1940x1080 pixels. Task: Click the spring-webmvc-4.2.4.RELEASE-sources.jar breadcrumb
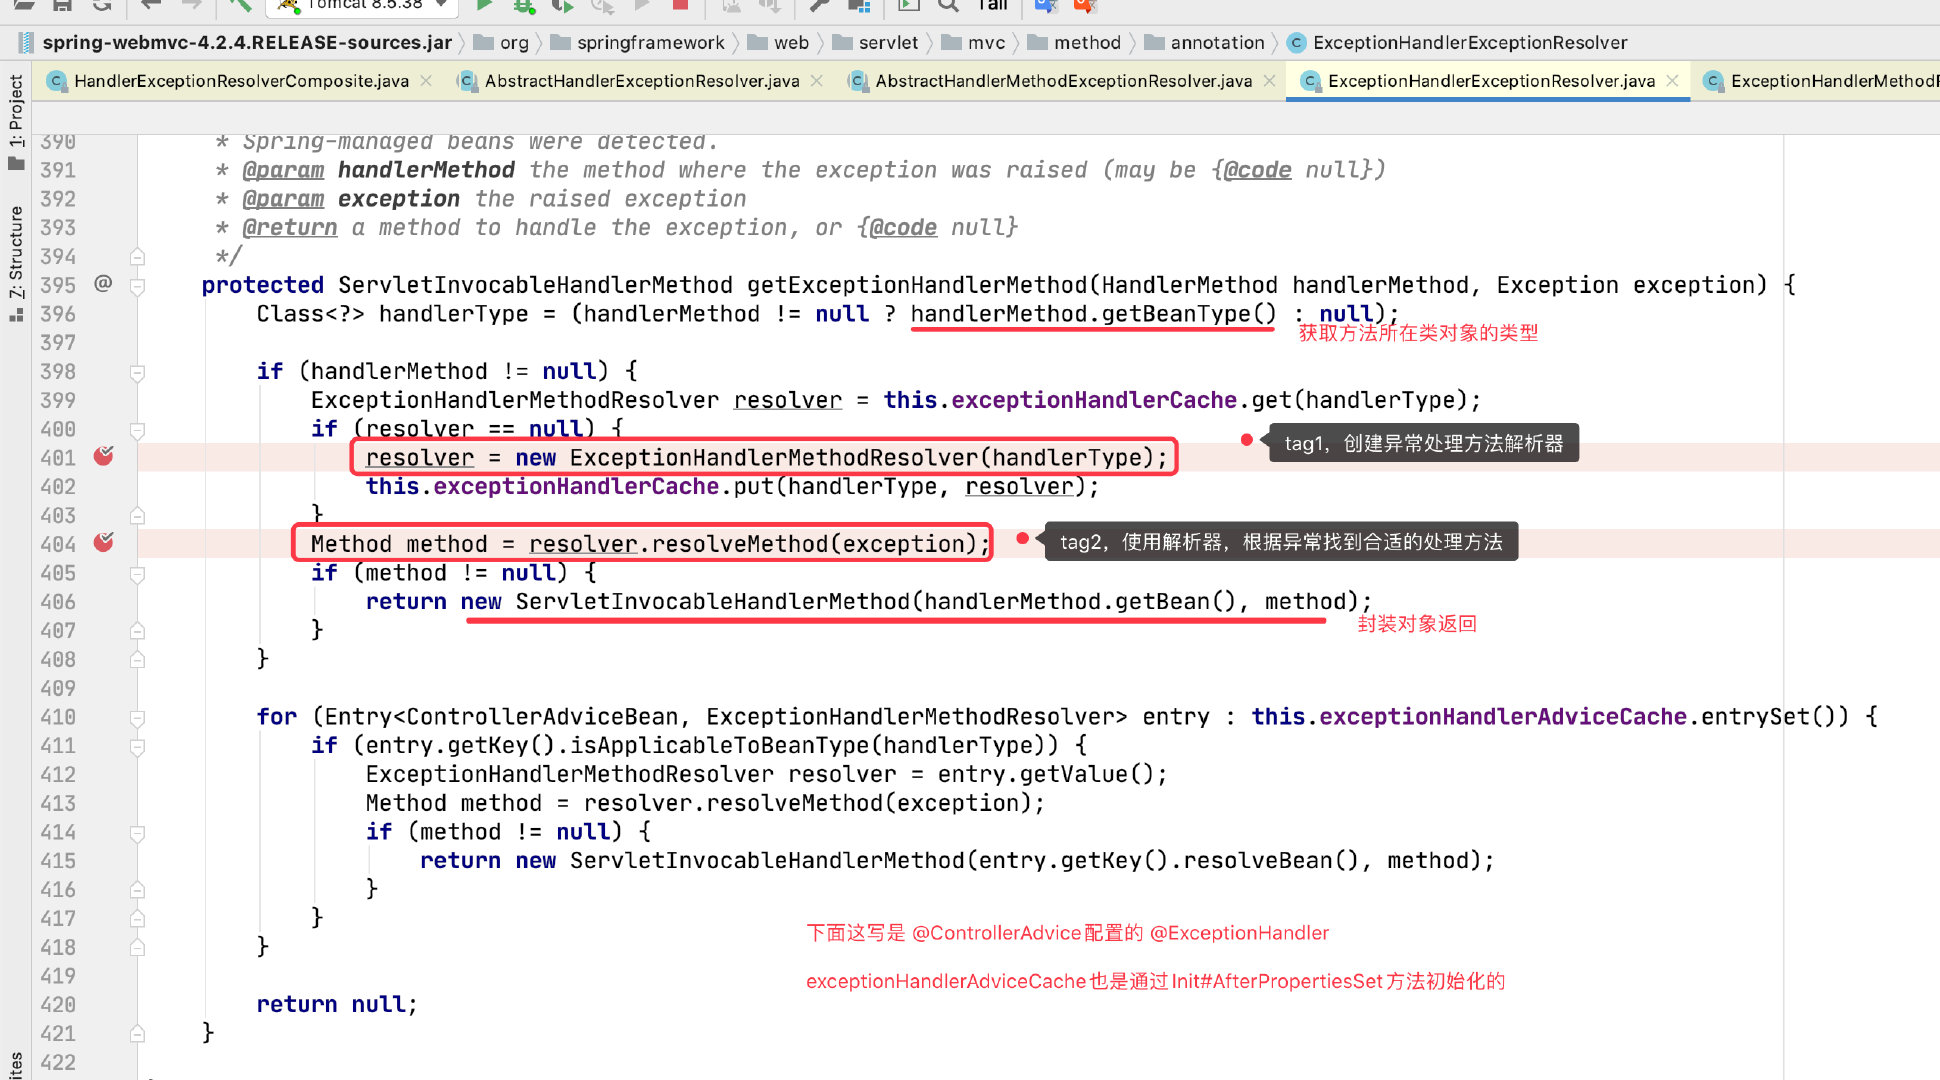point(235,42)
